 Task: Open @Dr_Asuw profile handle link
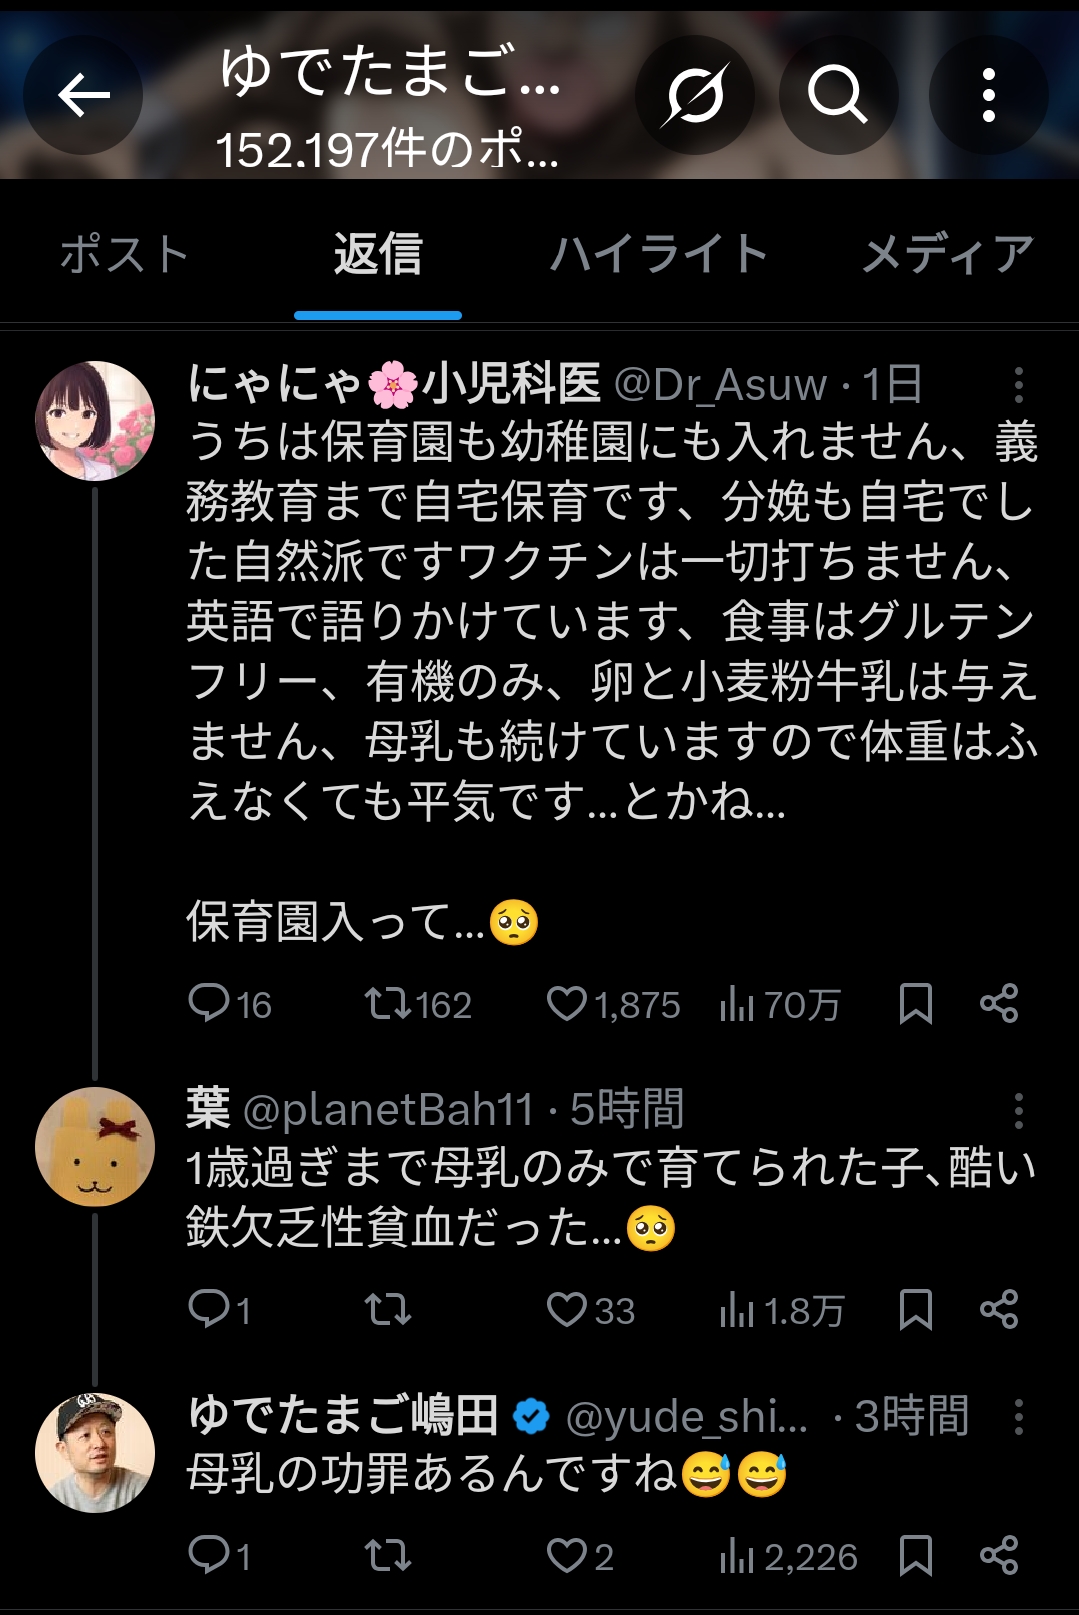pos(720,384)
